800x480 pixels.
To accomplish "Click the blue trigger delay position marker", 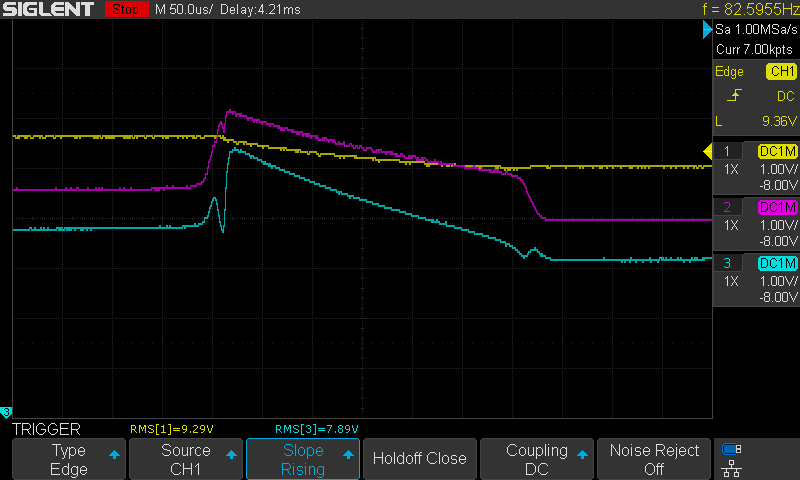I will coord(707,30).
